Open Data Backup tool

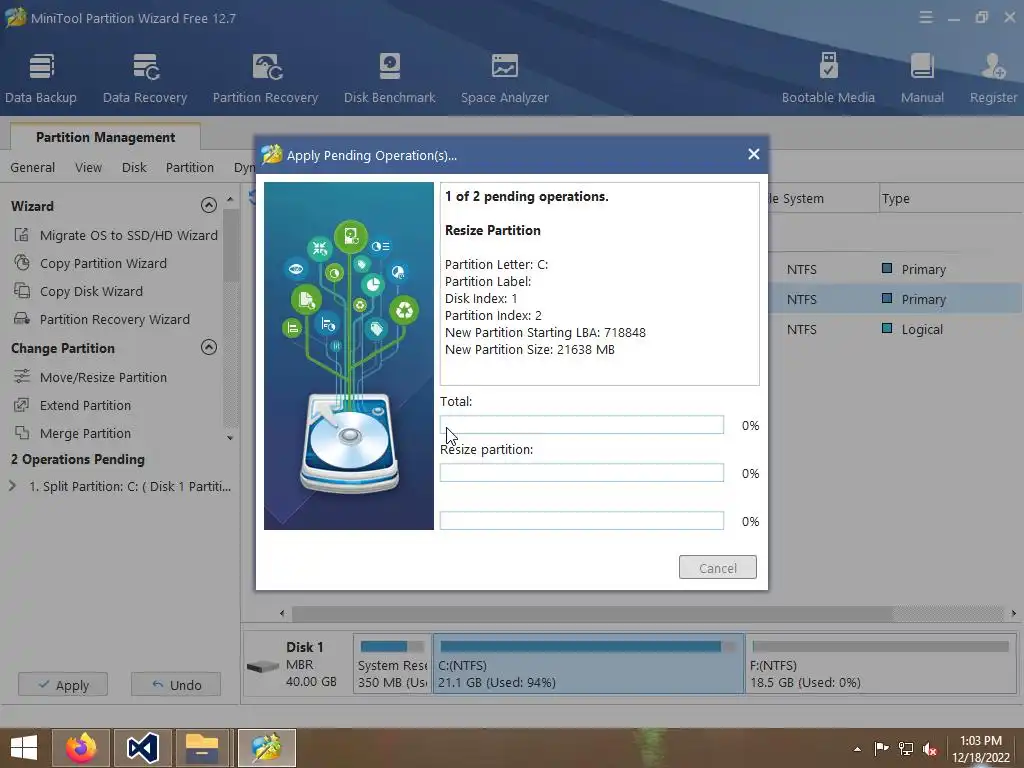(40, 78)
